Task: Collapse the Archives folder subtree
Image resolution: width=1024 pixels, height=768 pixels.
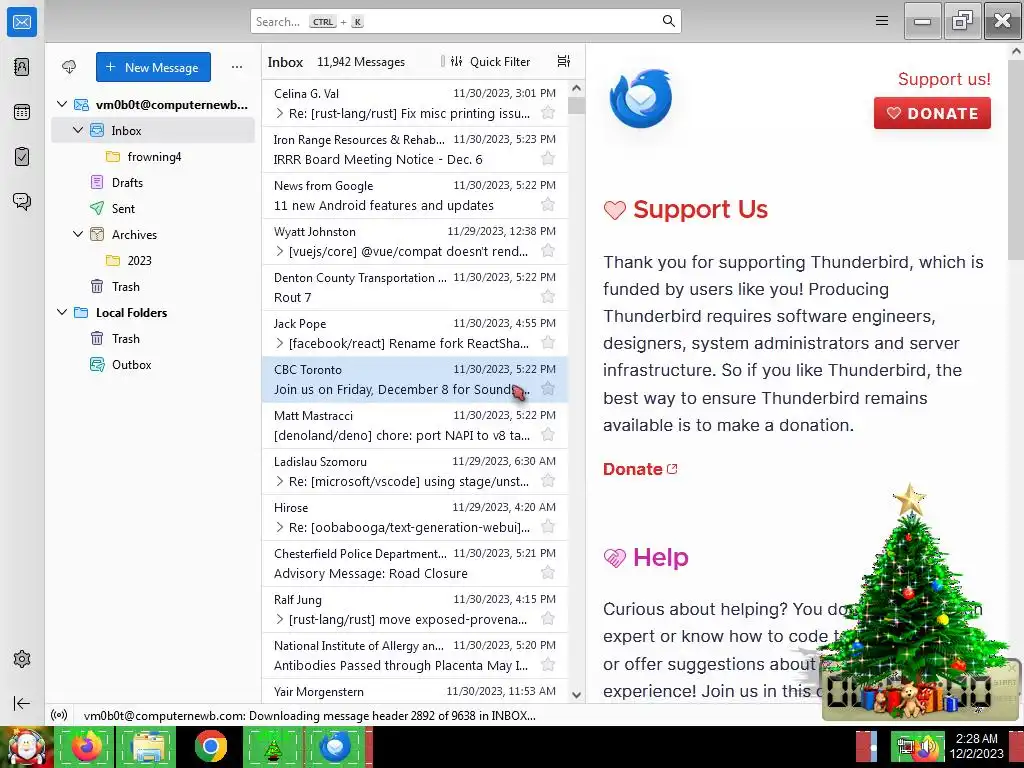Action: (78, 234)
